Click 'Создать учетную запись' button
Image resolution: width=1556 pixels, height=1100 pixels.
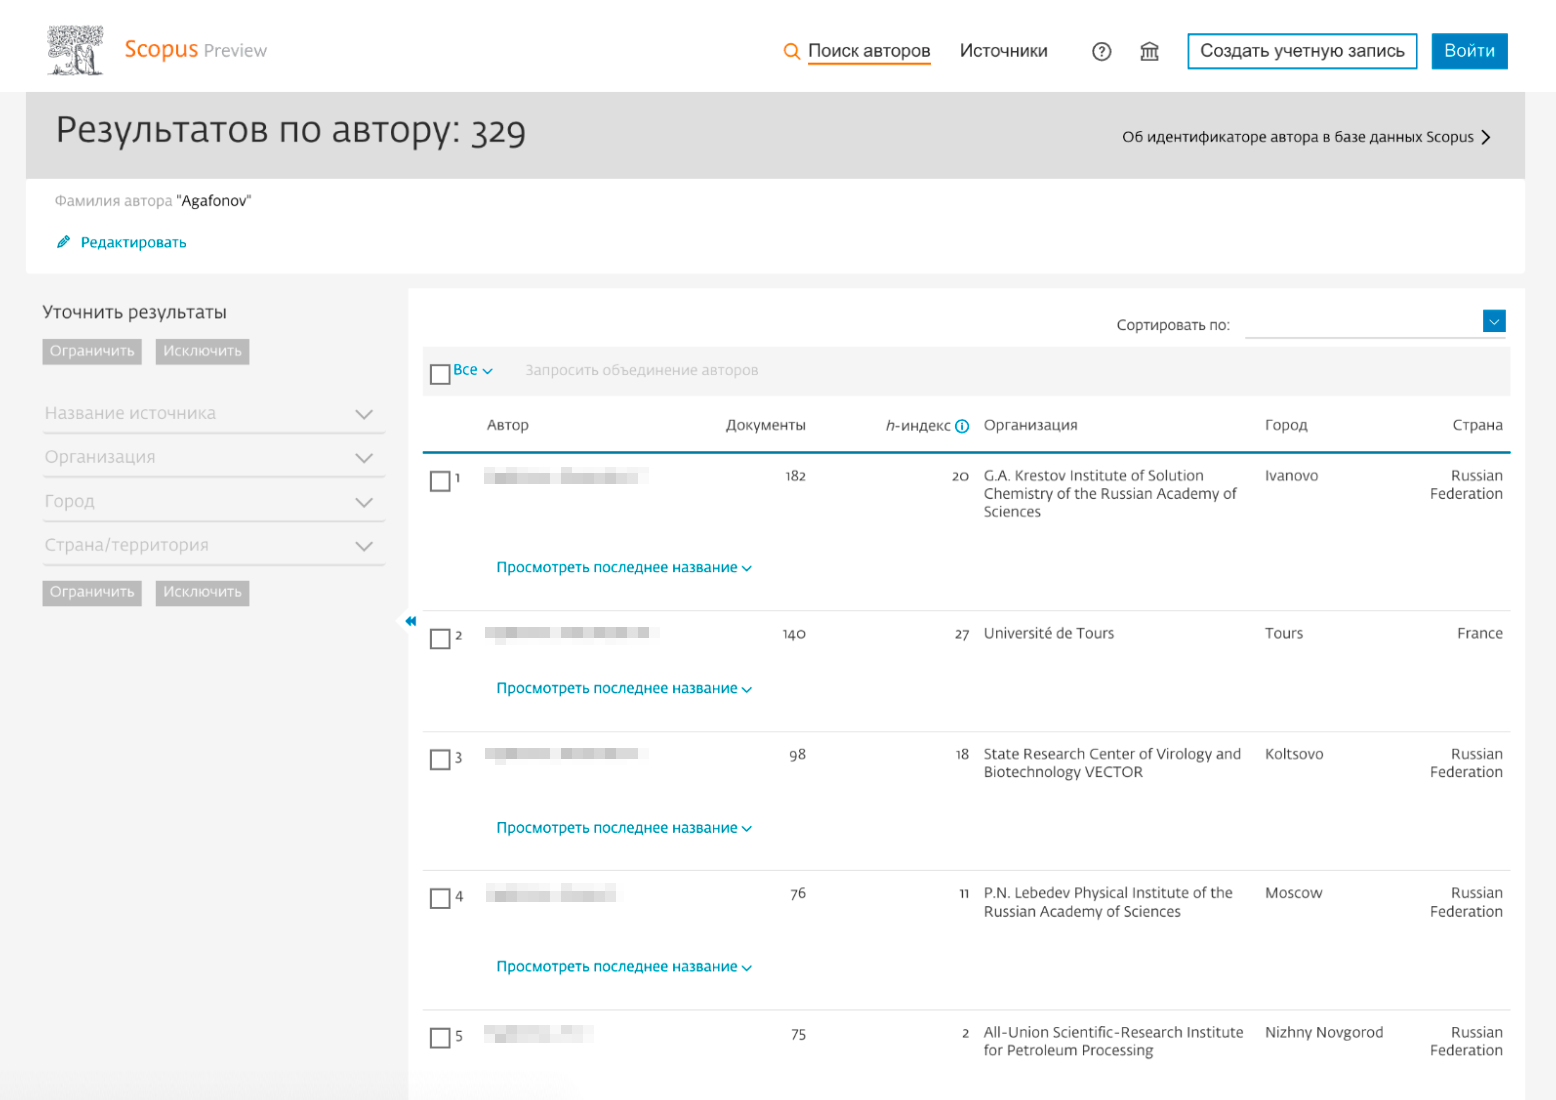(x=1302, y=51)
